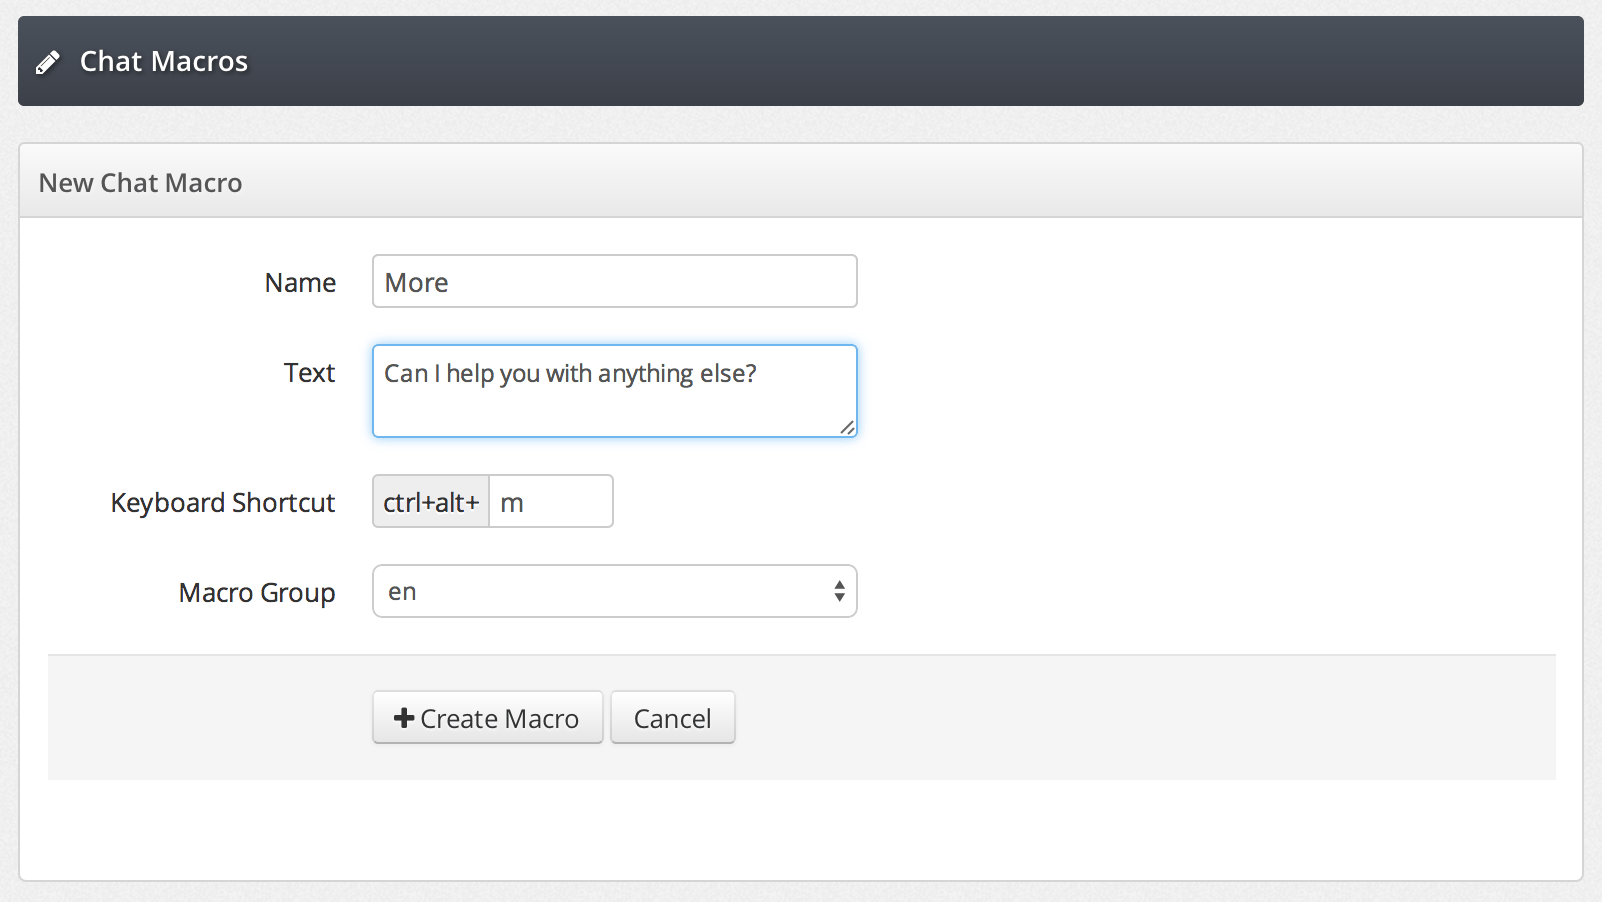Viewport: 1602px width, 902px height.
Task: Click the Chat Macros page title
Action: coord(164,62)
